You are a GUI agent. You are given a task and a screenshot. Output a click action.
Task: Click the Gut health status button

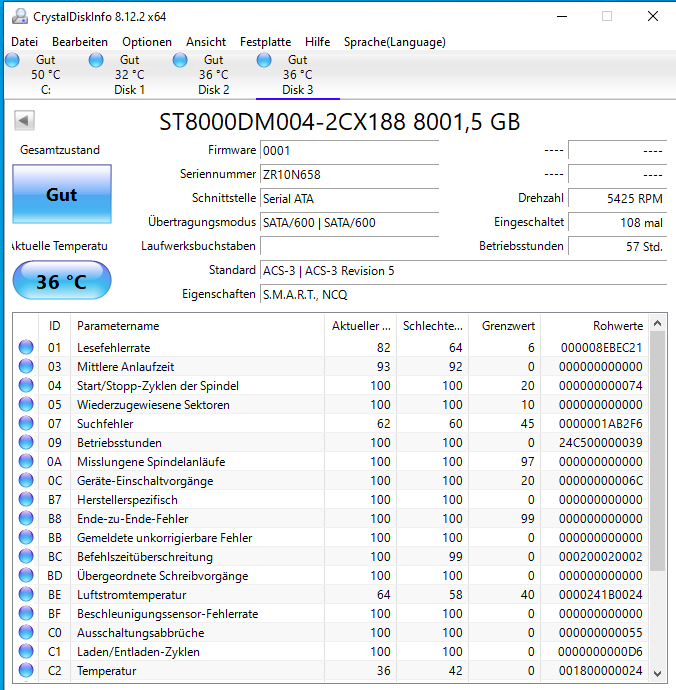pyautogui.click(x=62, y=194)
